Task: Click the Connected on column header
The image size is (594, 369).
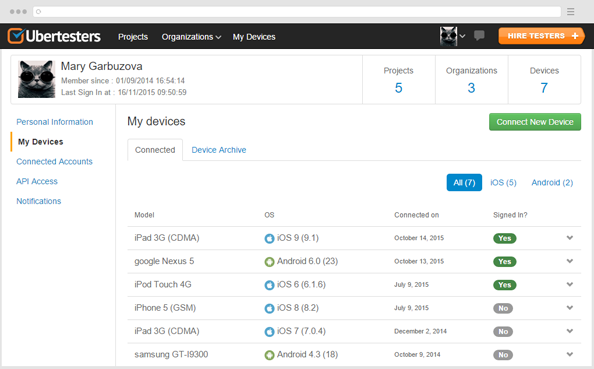Action: point(416,215)
